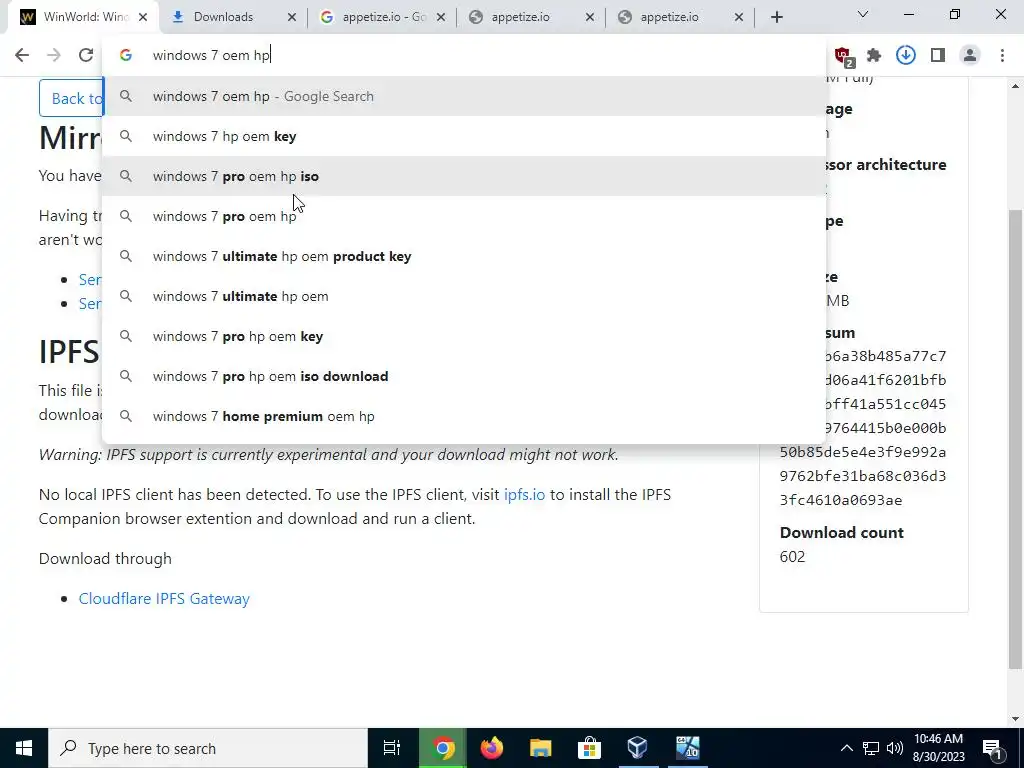Open the Chrome three-dot menu
Image resolution: width=1024 pixels, height=768 pixels.
coord(1002,56)
